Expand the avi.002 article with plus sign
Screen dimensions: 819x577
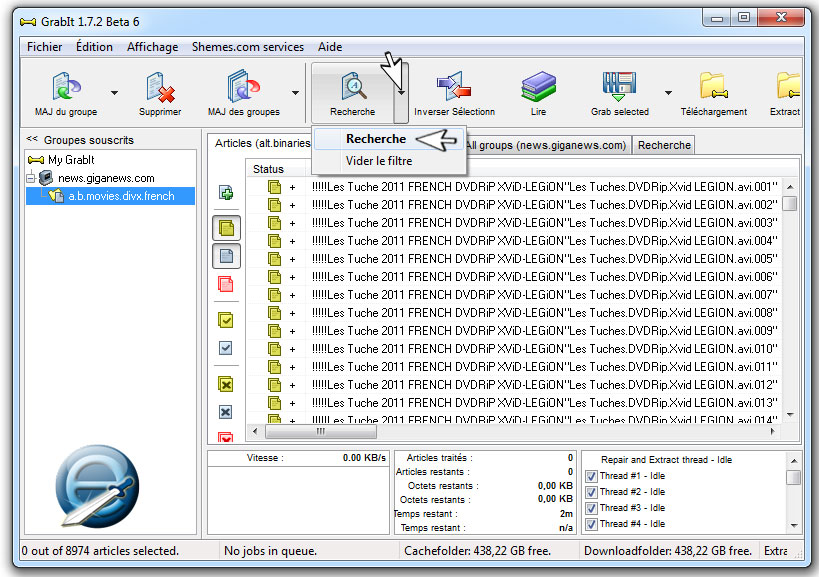292,205
